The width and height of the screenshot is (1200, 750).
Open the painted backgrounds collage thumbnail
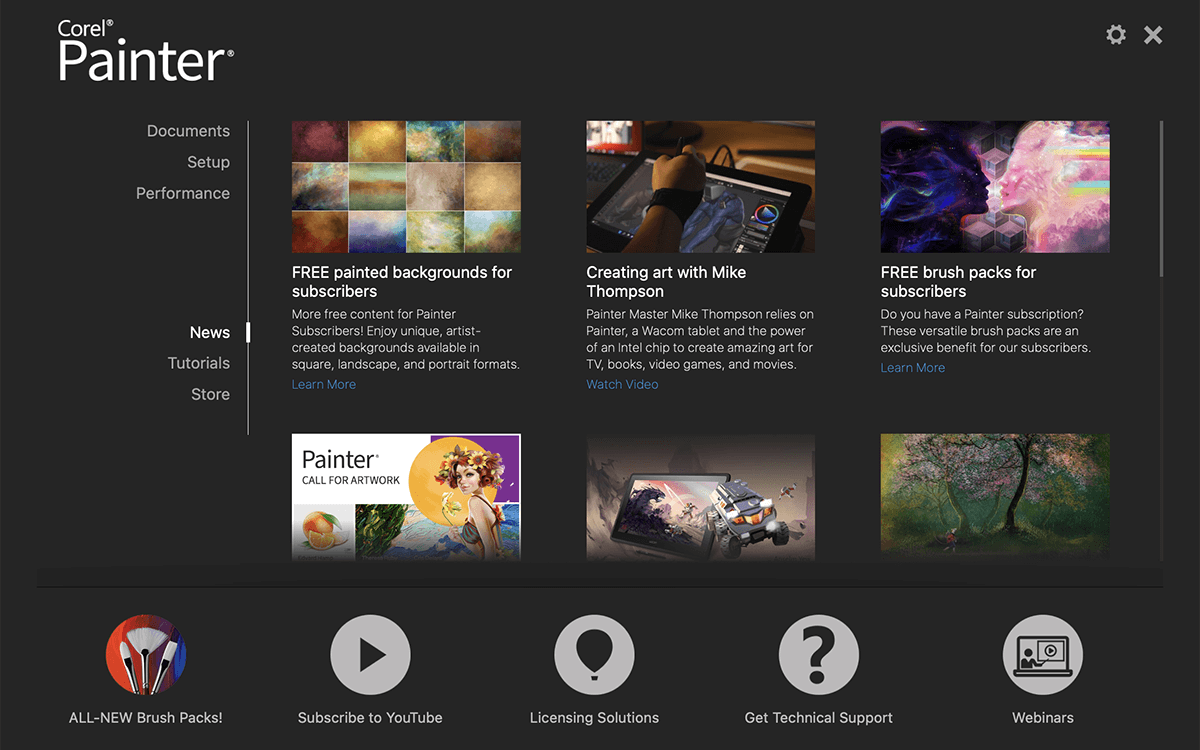tap(406, 187)
